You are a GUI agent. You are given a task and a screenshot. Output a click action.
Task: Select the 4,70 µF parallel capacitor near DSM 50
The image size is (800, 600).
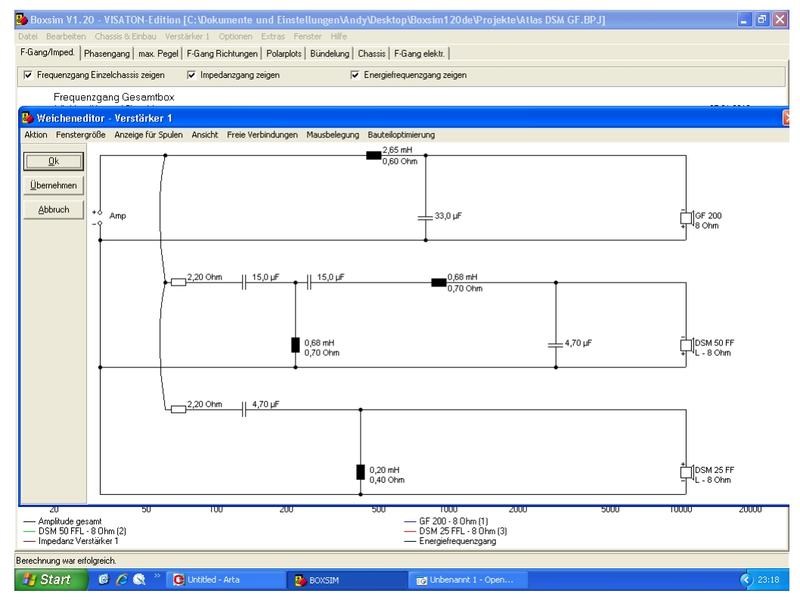tap(554, 343)
